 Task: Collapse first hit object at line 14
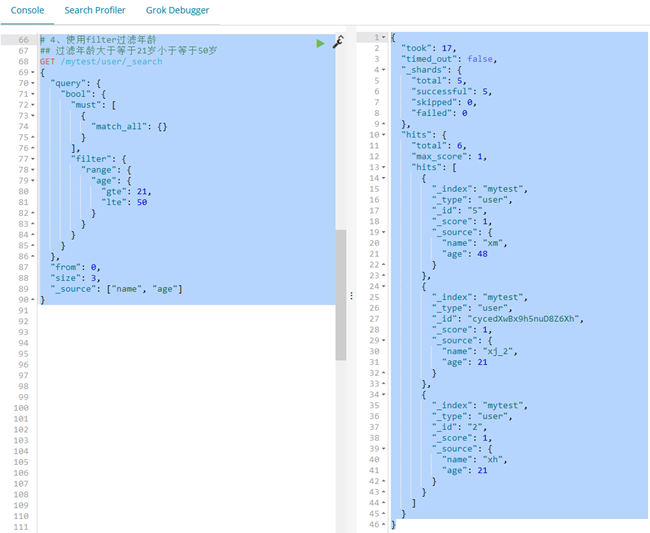[x=383, y=178]
